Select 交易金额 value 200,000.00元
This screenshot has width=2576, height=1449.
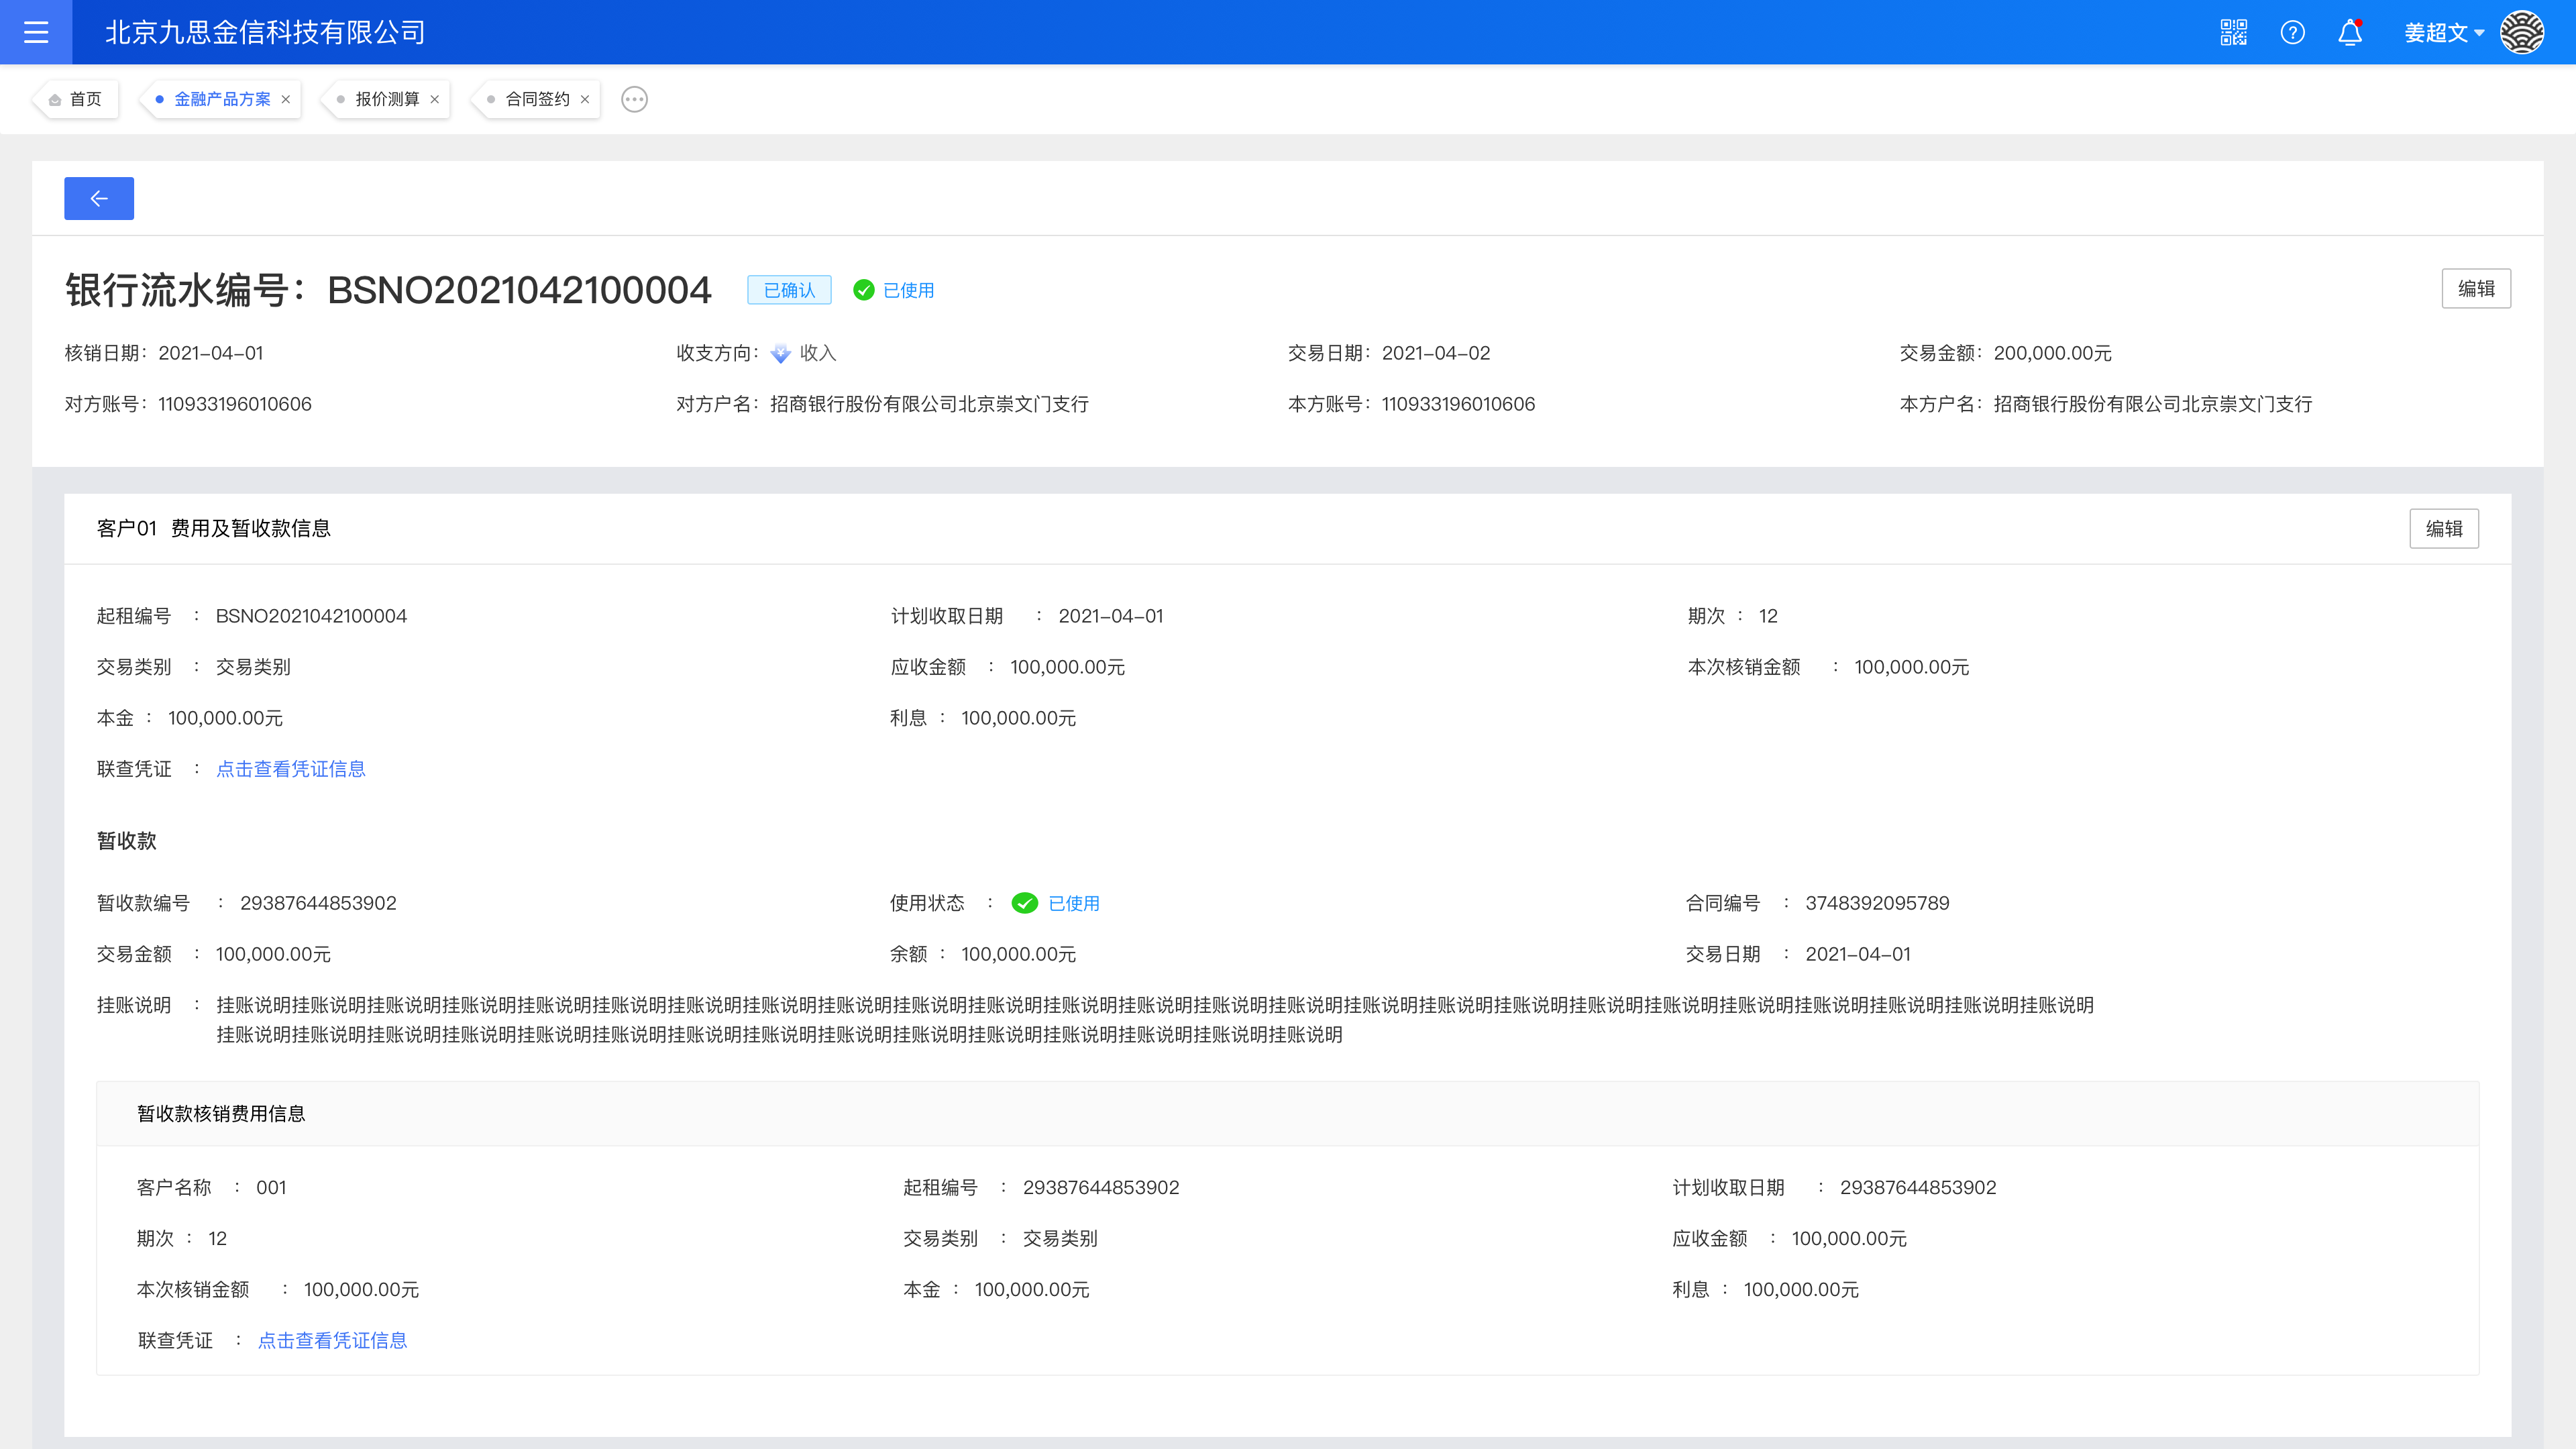pyautogui.click(x=2052, y=353)
